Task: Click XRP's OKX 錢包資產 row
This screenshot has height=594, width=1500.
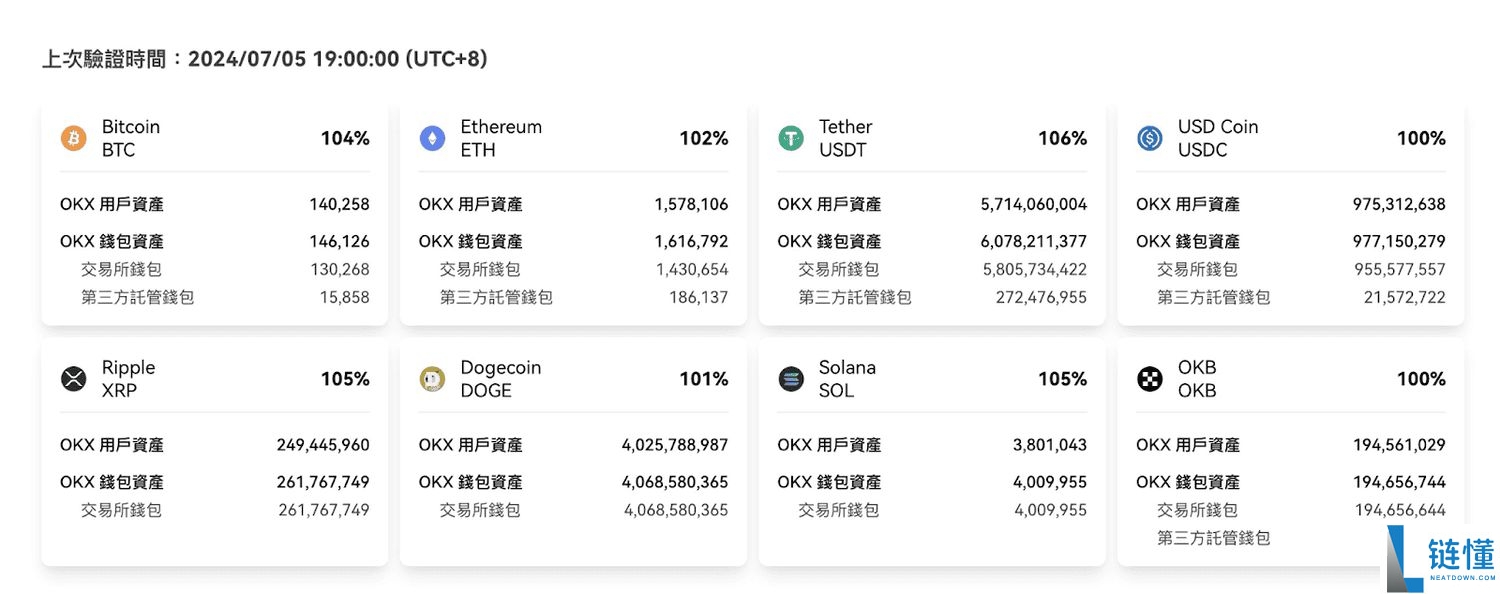Action: click(213, 481)
